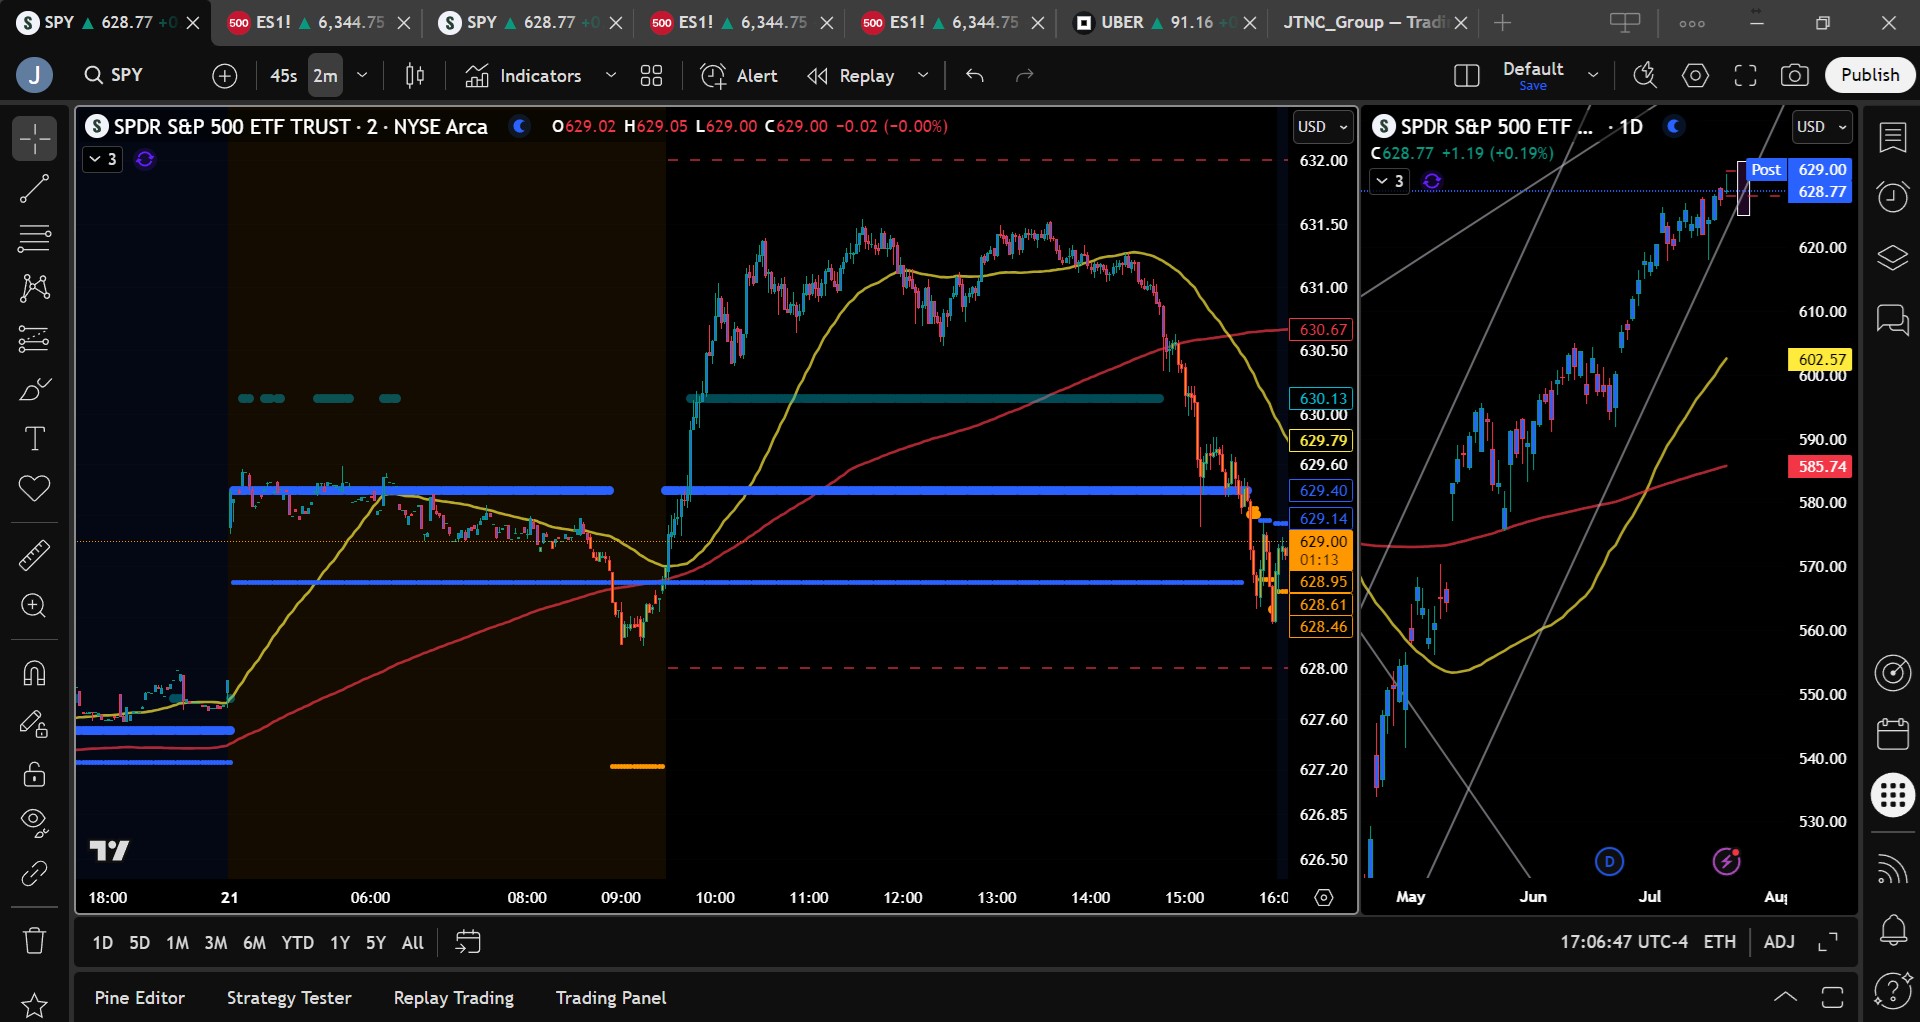Viewport: 1920px width, 1022px height.
Task: Open the Pine Editor panel
Action: pyautogui.click(x=140, y=998)
